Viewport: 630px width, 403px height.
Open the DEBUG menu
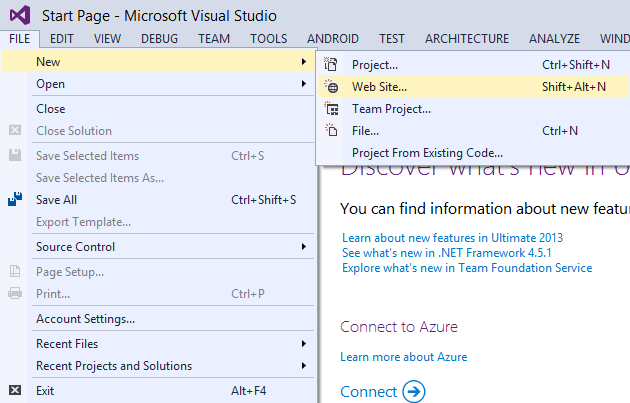(159, 39)
